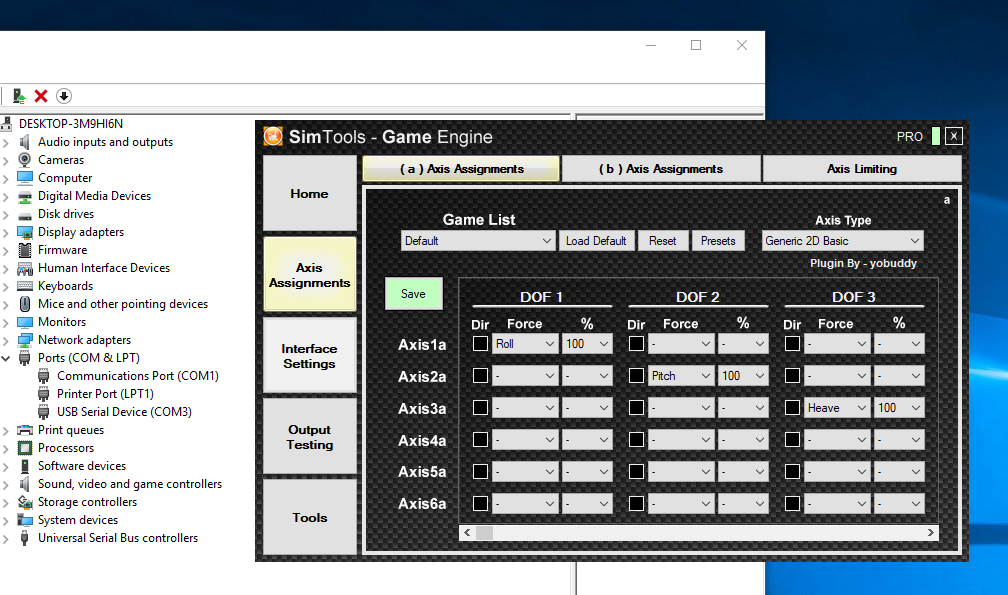Click the Software devices icon
This screenshot has width=1008, height=595.
pyautogui.click(x=24, y=466)
